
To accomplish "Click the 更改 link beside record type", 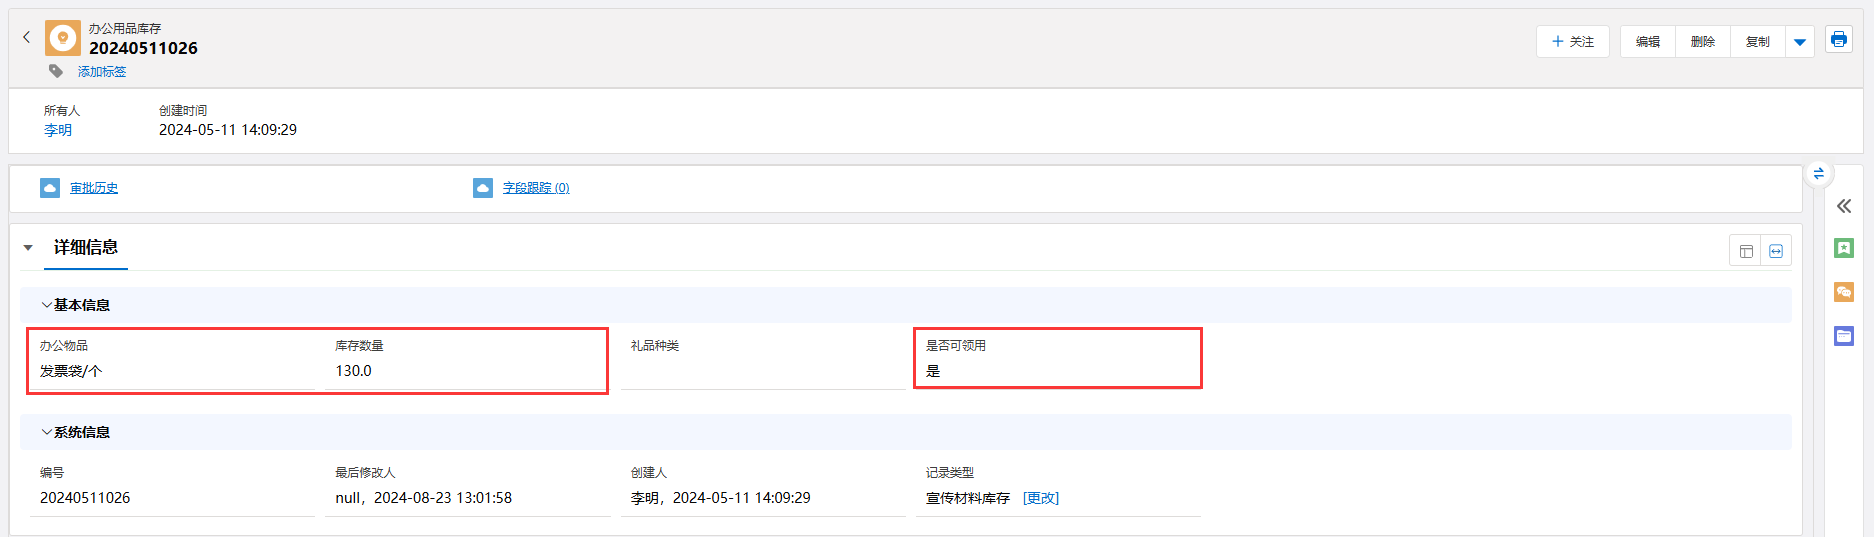I will pos(1040,498).
